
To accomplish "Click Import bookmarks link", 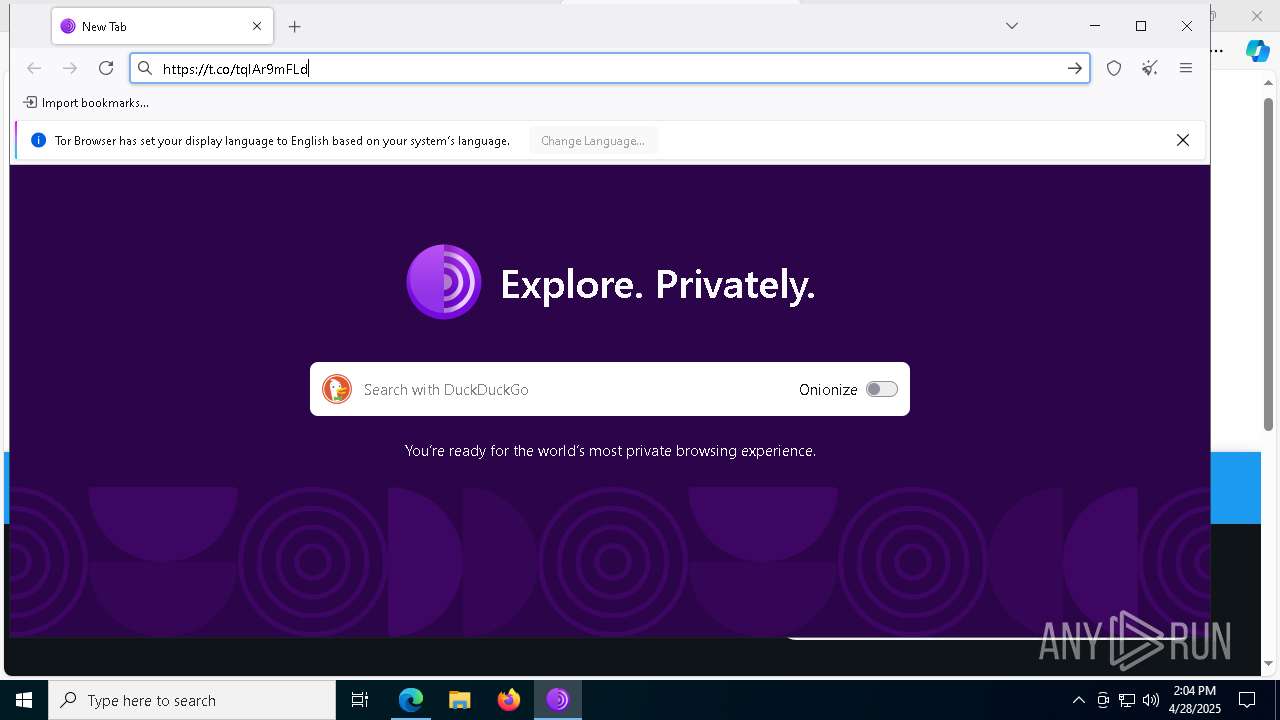I will click(86, 102).
